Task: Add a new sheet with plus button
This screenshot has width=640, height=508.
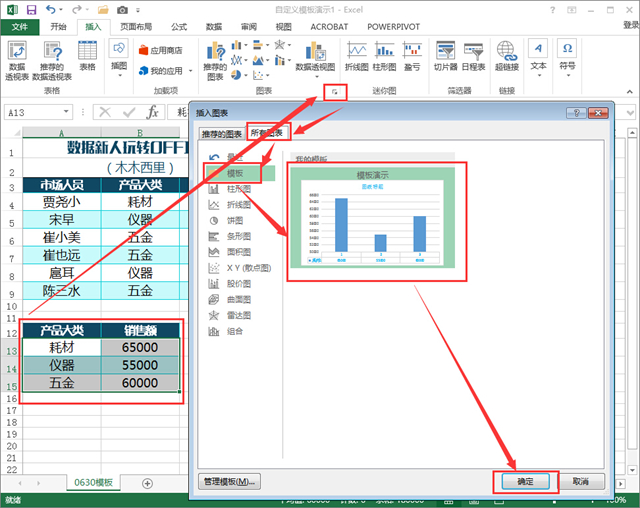Action: click(x=147, y=484)
